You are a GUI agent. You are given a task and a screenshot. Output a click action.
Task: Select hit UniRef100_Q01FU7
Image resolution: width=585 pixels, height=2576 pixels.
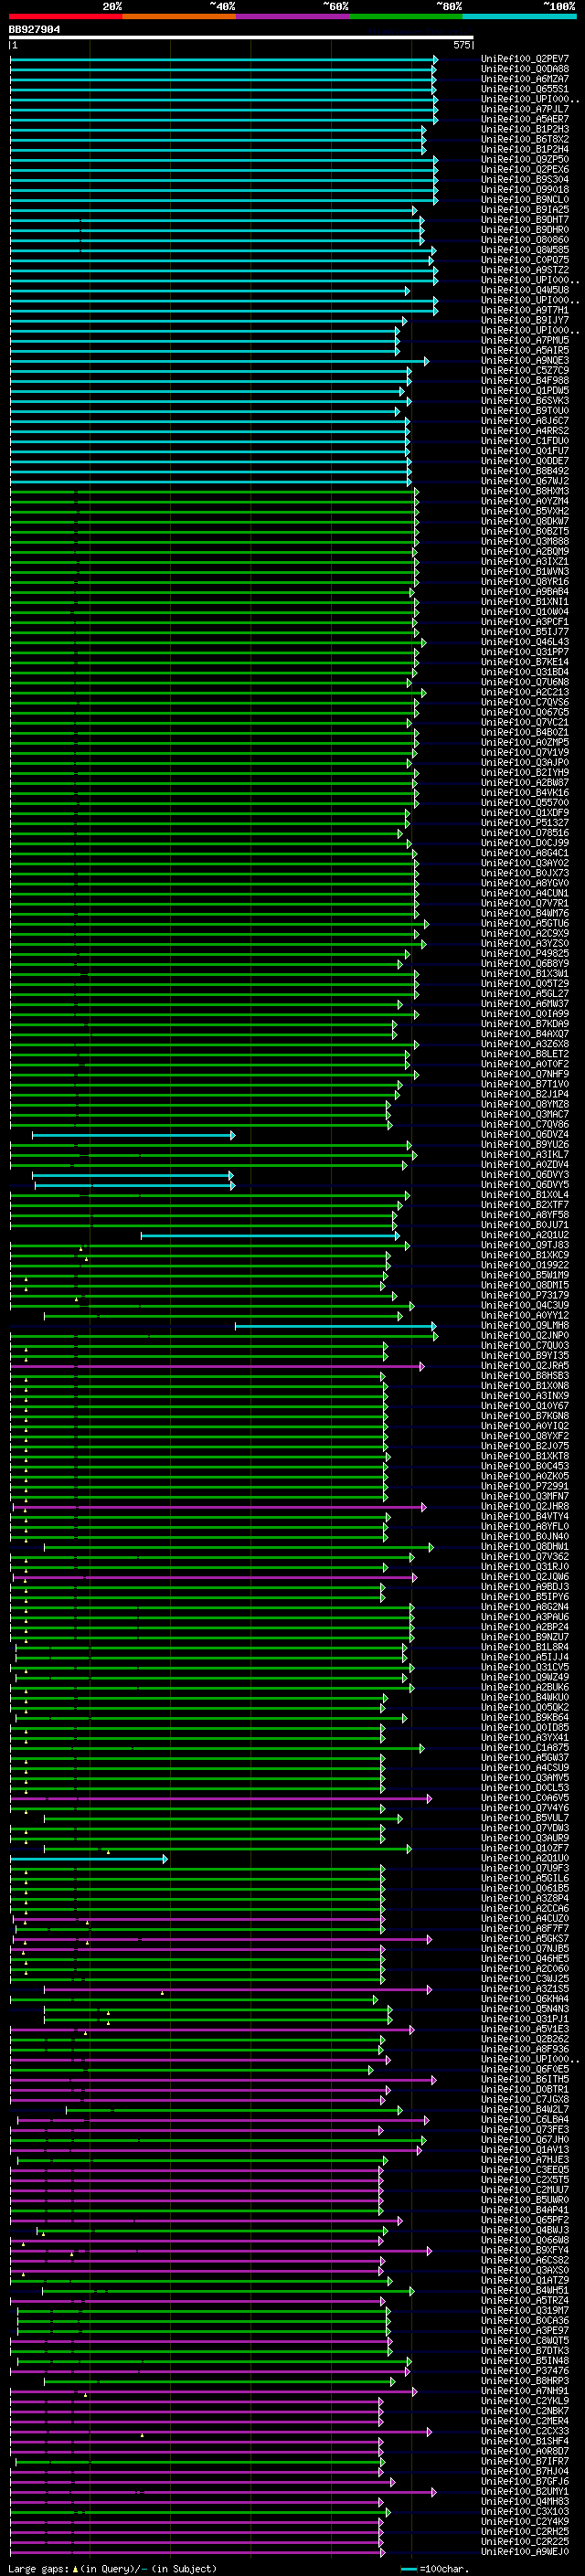pos(524,451)
